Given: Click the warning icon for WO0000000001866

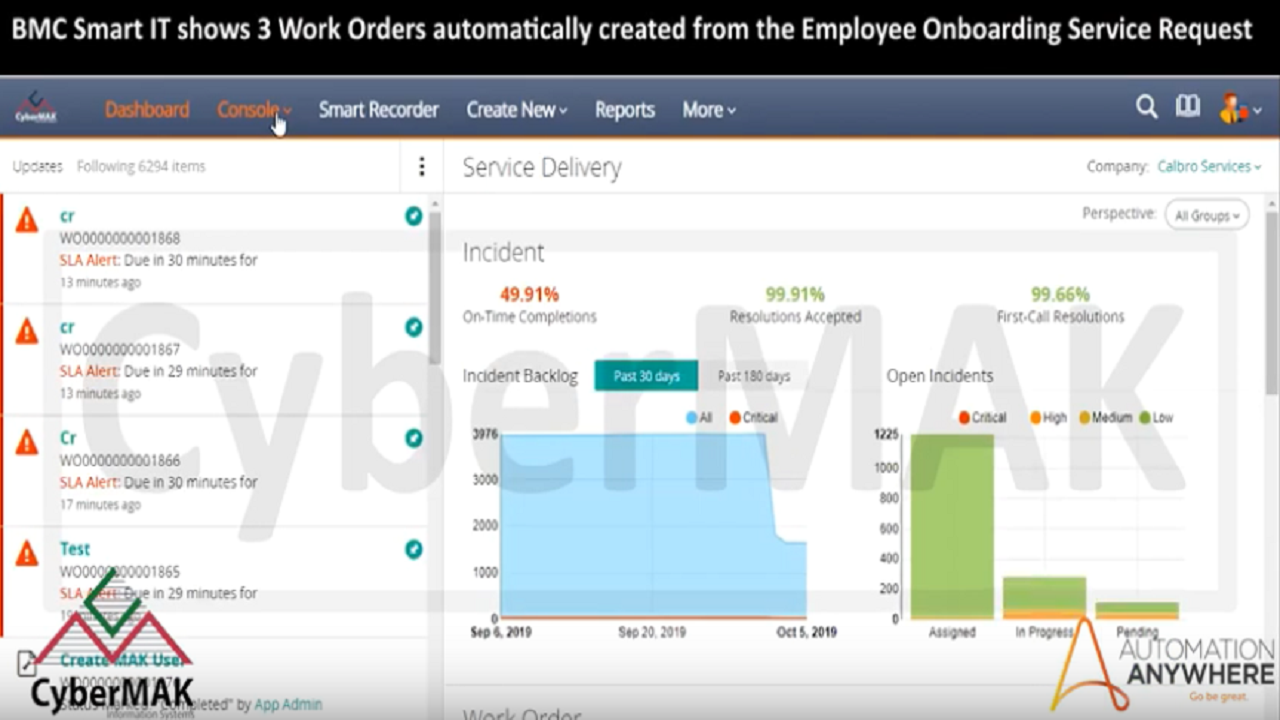Looking at the screenshot, I should coord(27,442).
